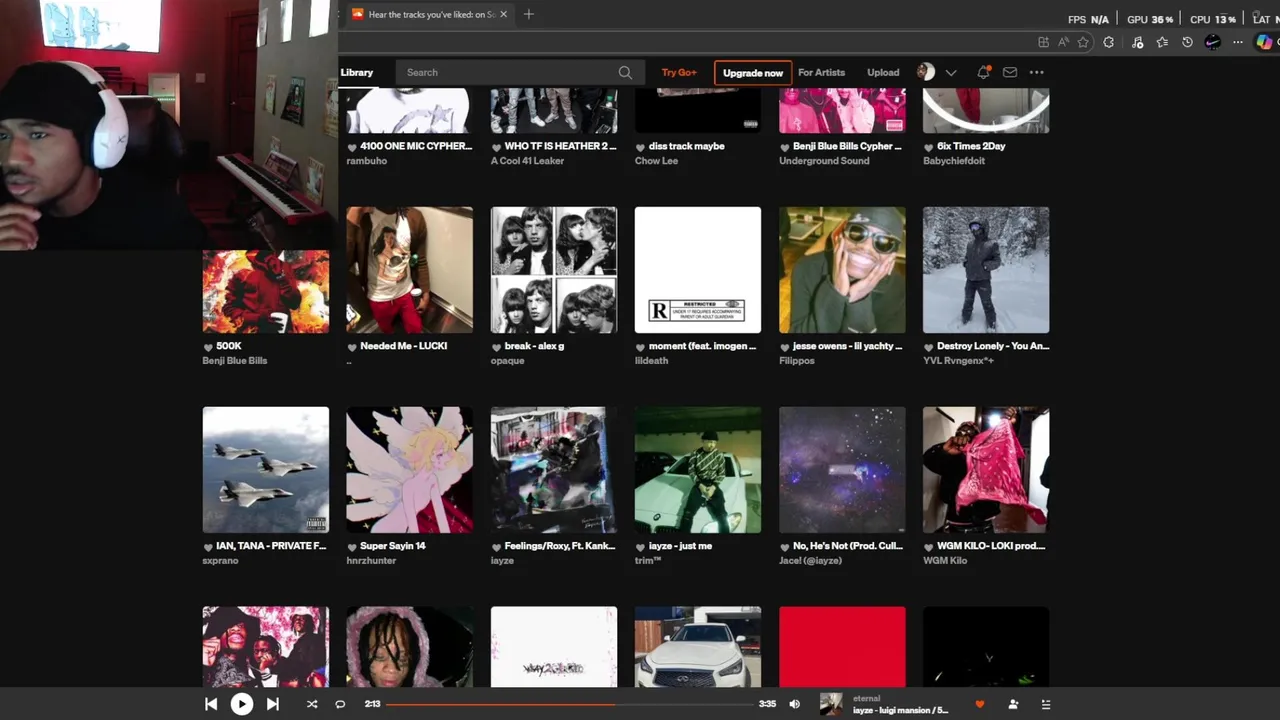Open the browser history icon

click(1187, 42)
